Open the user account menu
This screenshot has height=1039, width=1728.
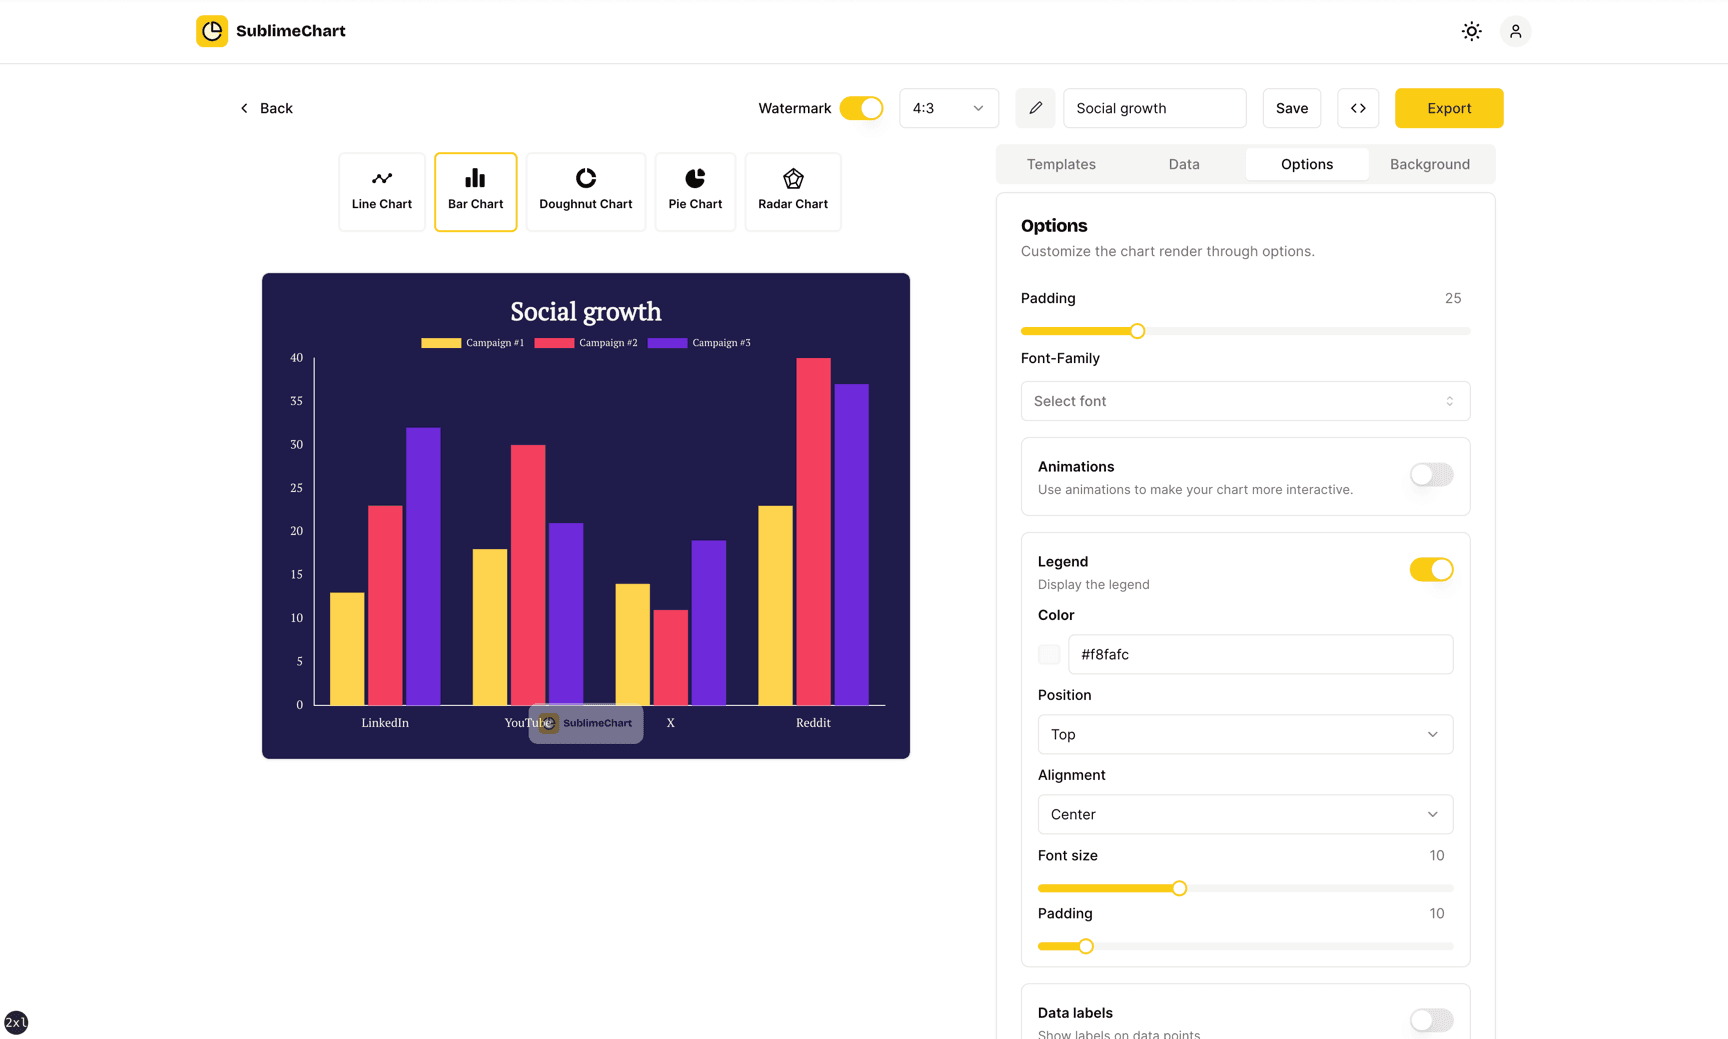tap(1515, 31)
